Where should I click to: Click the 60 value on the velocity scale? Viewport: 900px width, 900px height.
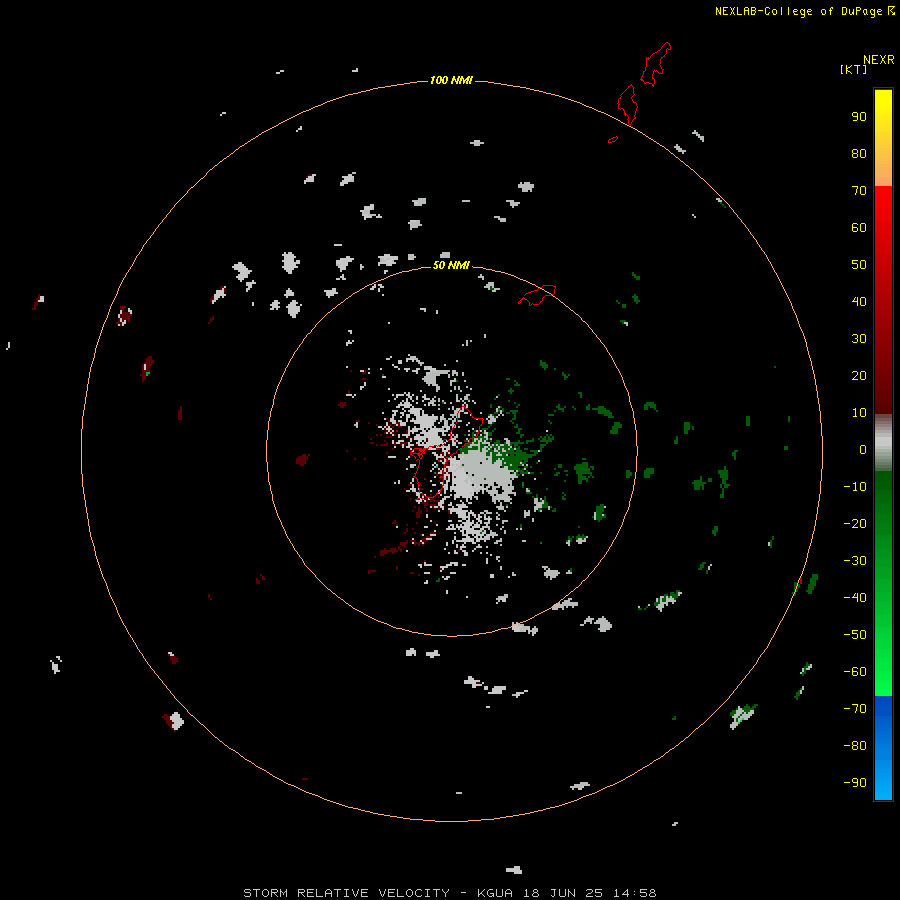pos(859,228)
